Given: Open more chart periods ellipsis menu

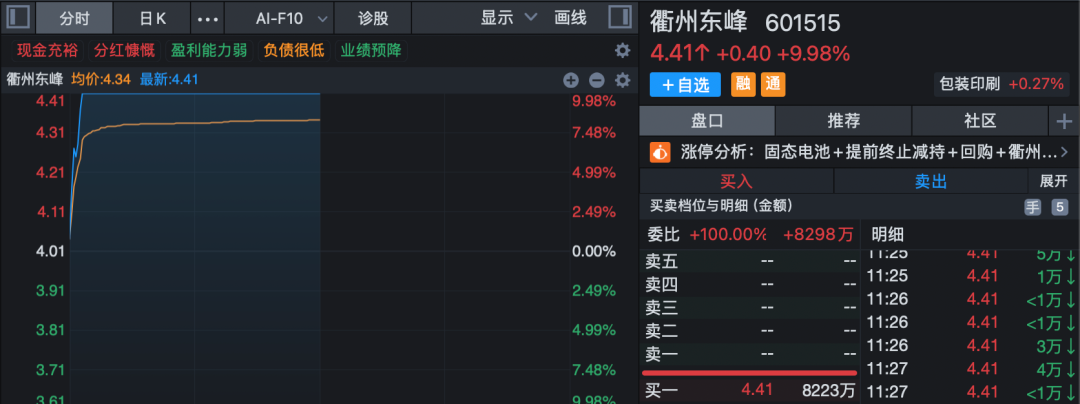Looking at the screenshot, I should pos(208,18).
